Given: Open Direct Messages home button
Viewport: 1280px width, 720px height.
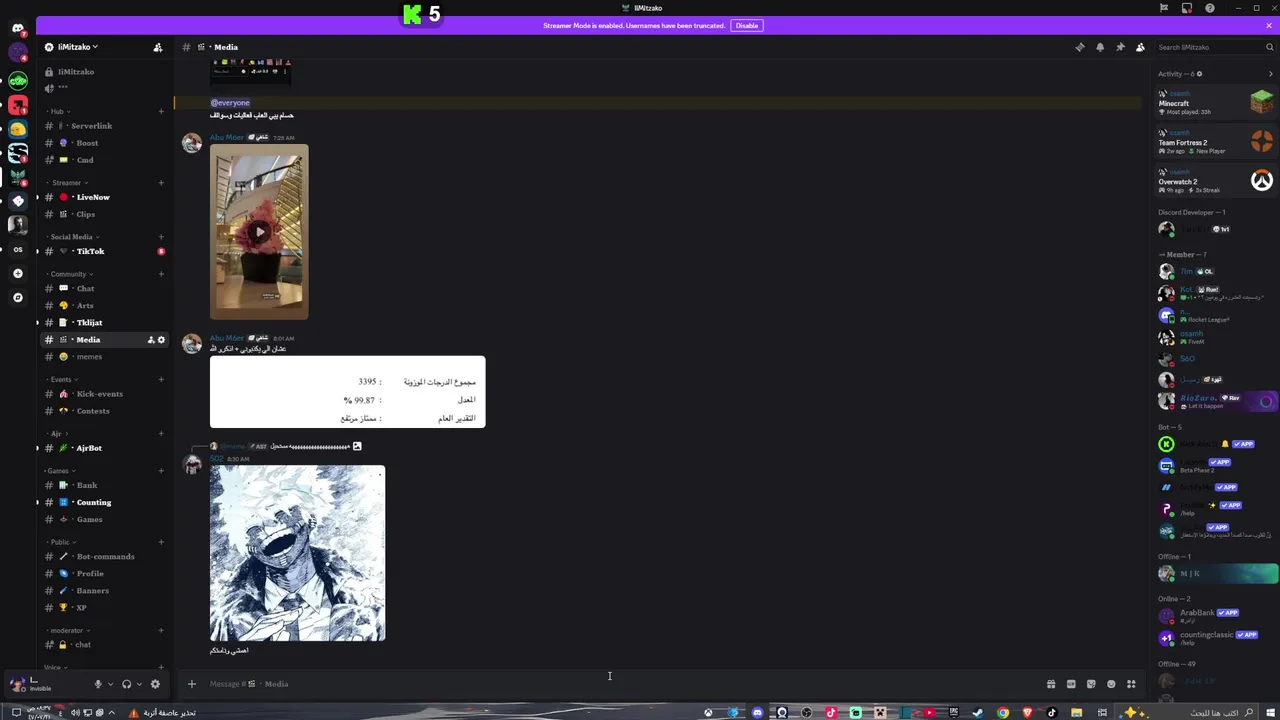Looking at the screenshot, I should click(x=18, y=30).
